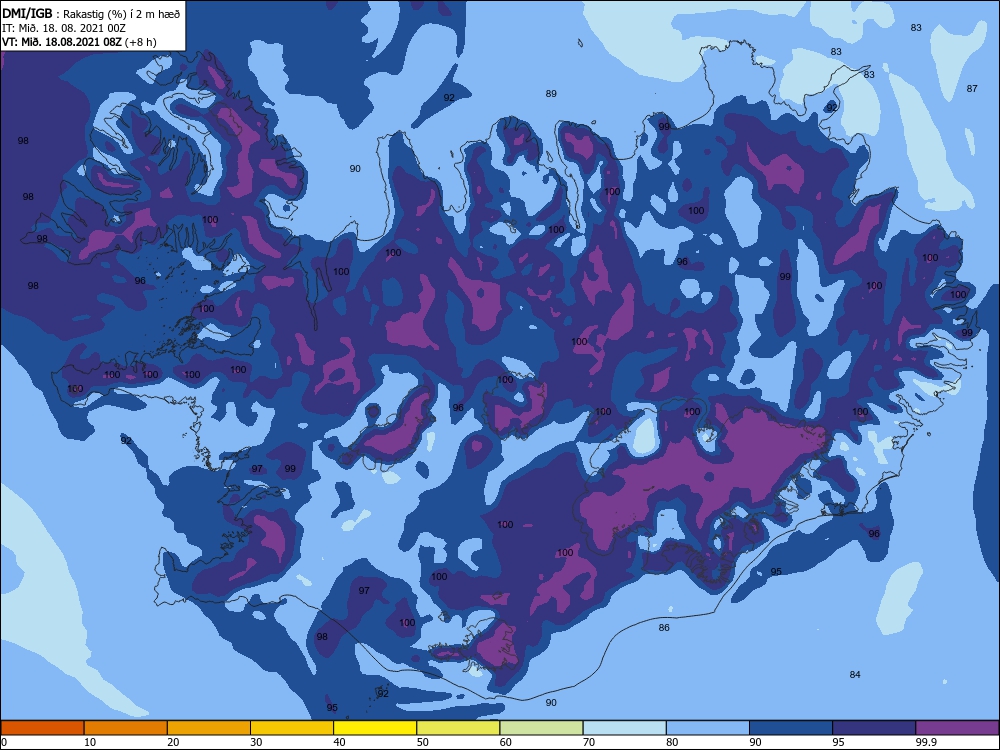The height and width of the screenshot is (750, 1000).
Task: Click the legend scale label '40'
Action: click(x=339, y=742)
